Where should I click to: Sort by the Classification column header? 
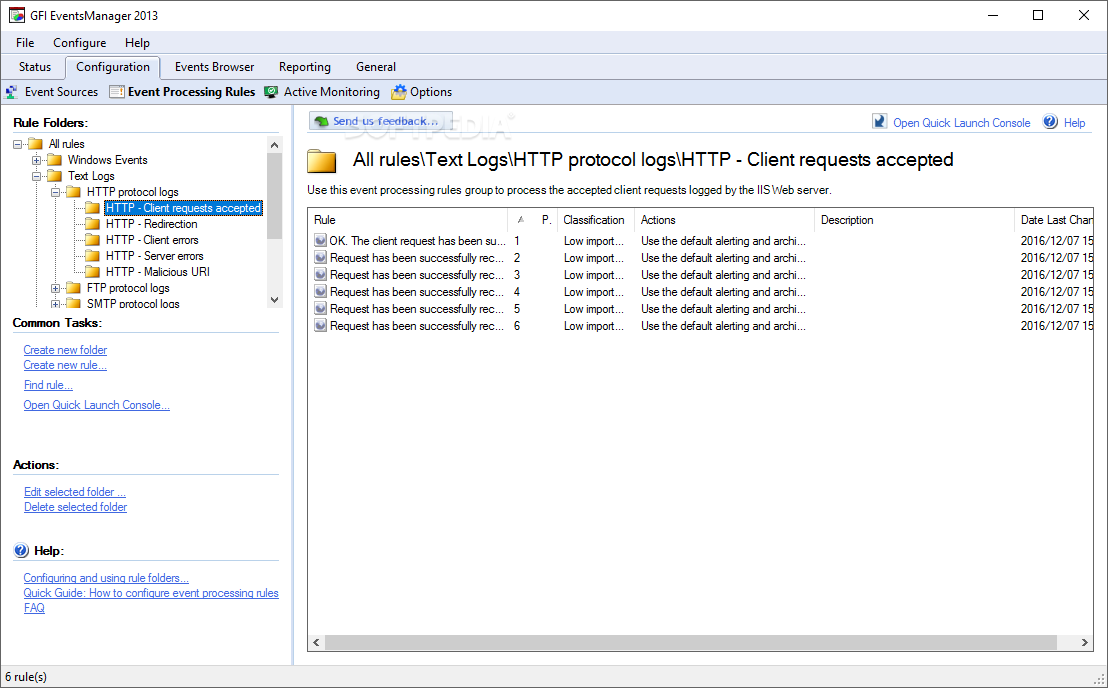click(x=596, y=220)
